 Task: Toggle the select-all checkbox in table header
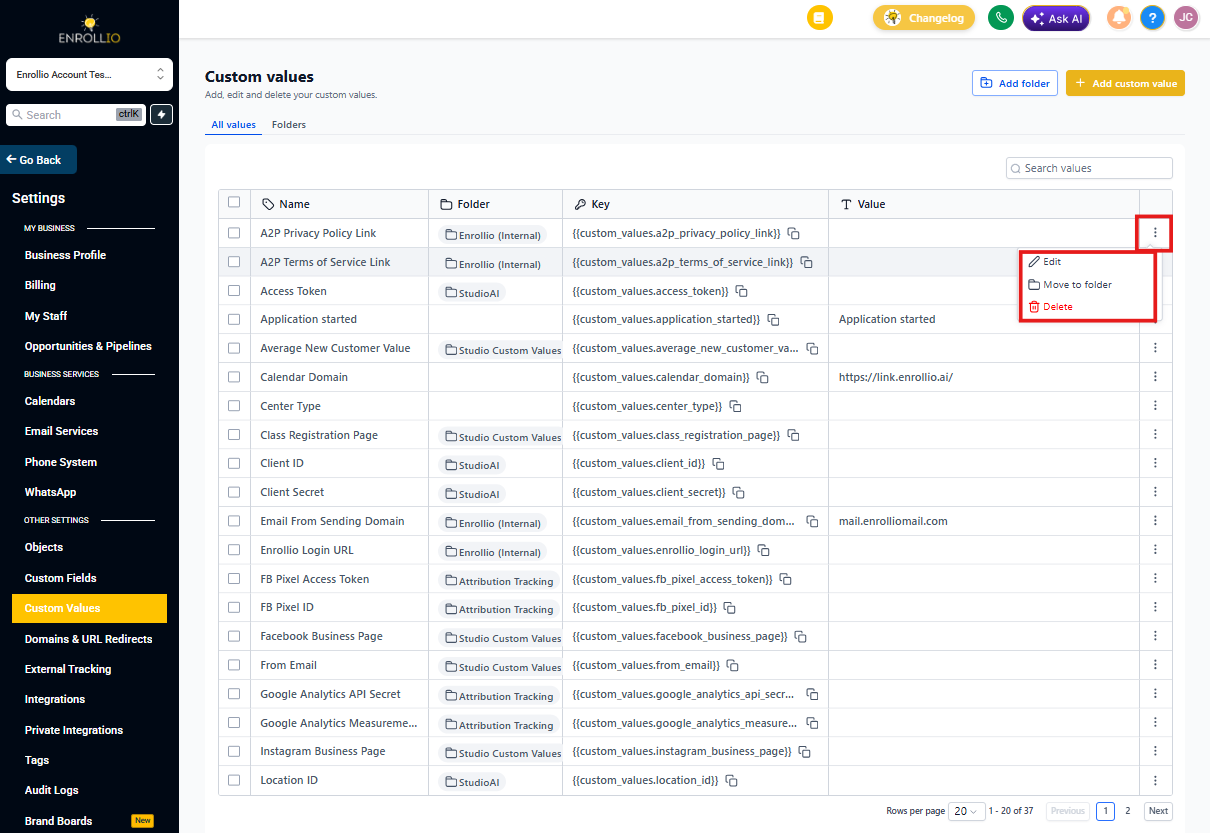234,203
